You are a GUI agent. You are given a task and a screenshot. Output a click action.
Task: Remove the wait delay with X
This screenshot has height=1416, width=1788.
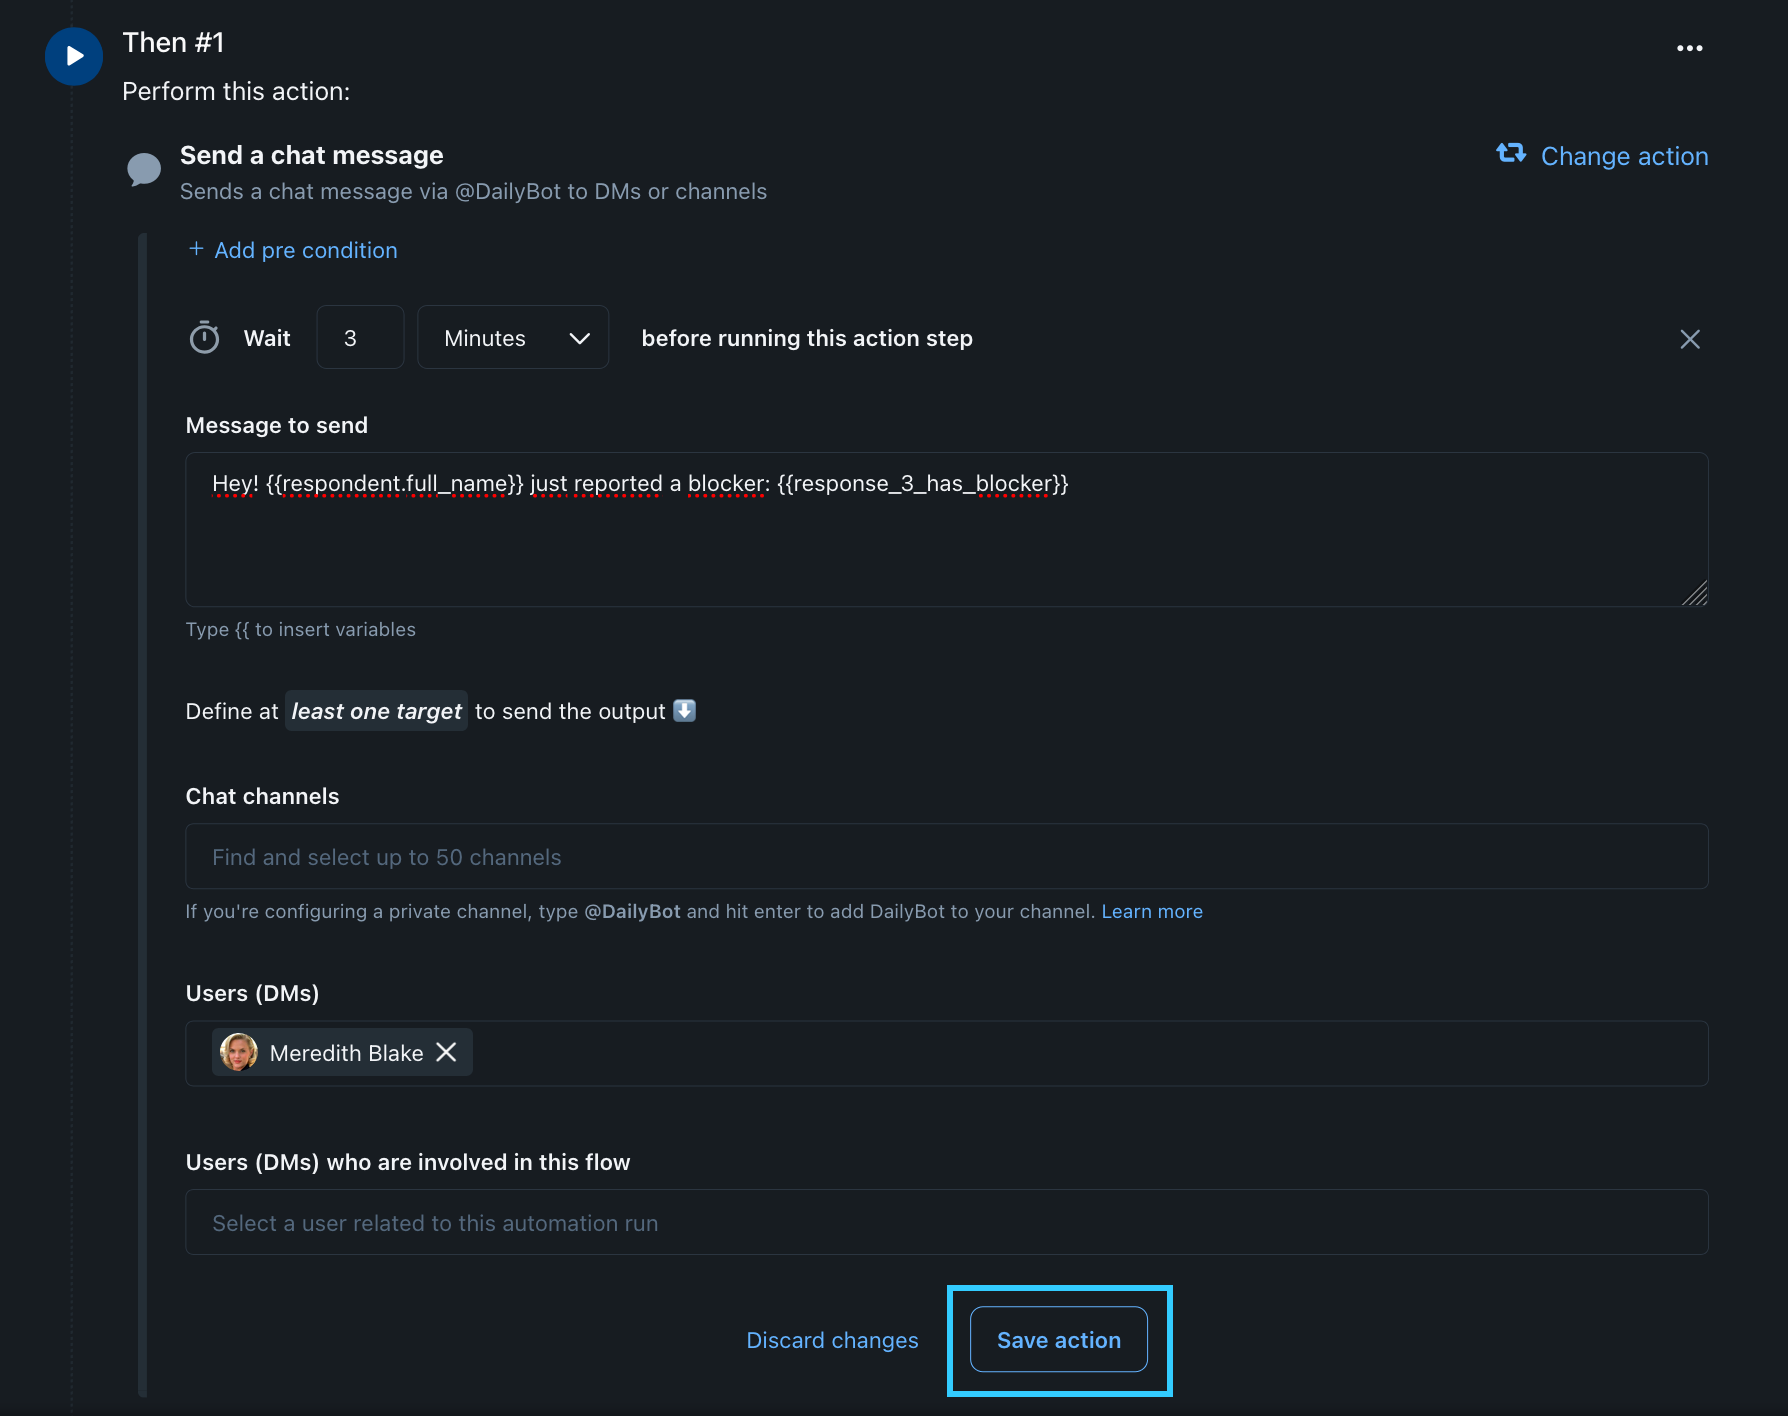1689,339
